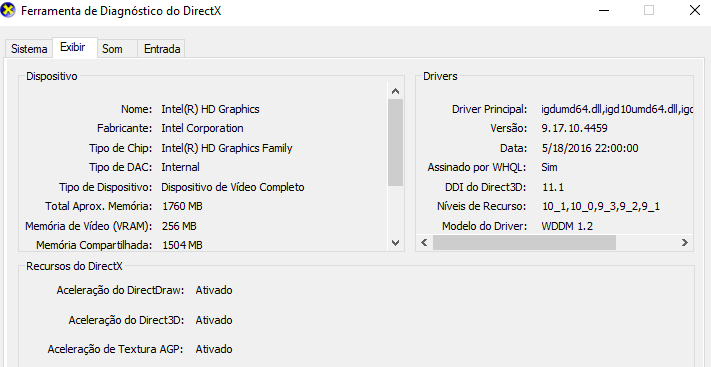
Task: Switch to the Sistema tab
Action: (x=29, y=49)
